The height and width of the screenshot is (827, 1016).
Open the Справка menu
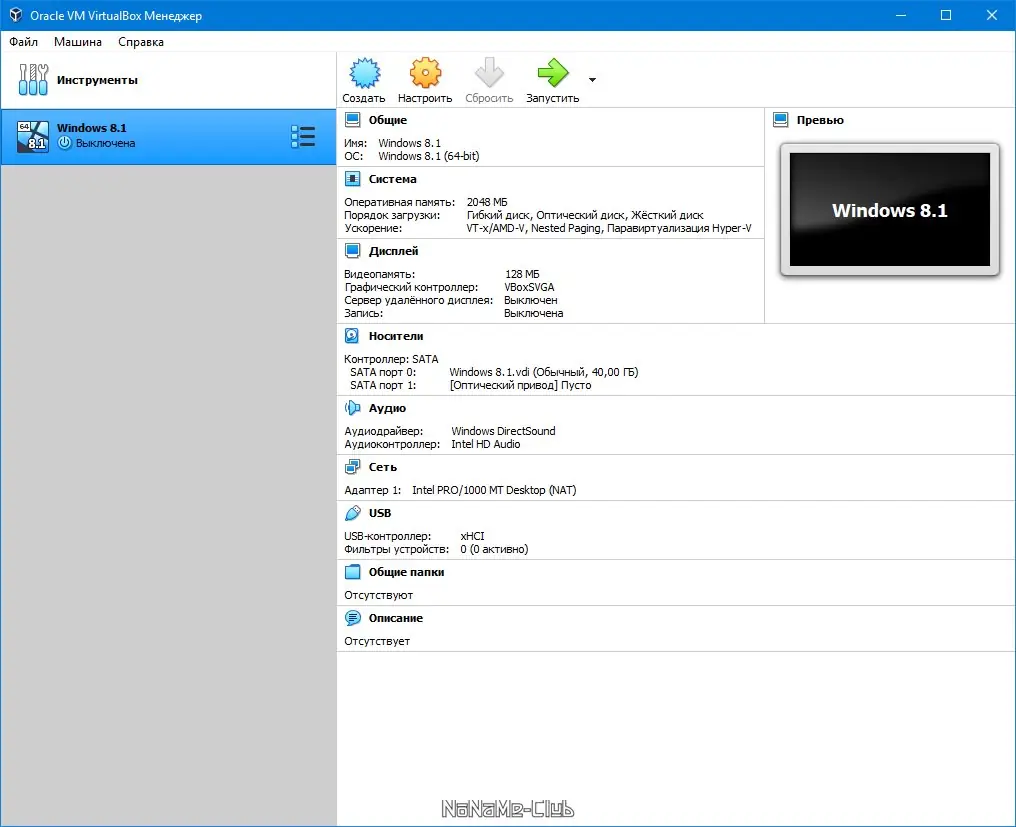(141, 41)
